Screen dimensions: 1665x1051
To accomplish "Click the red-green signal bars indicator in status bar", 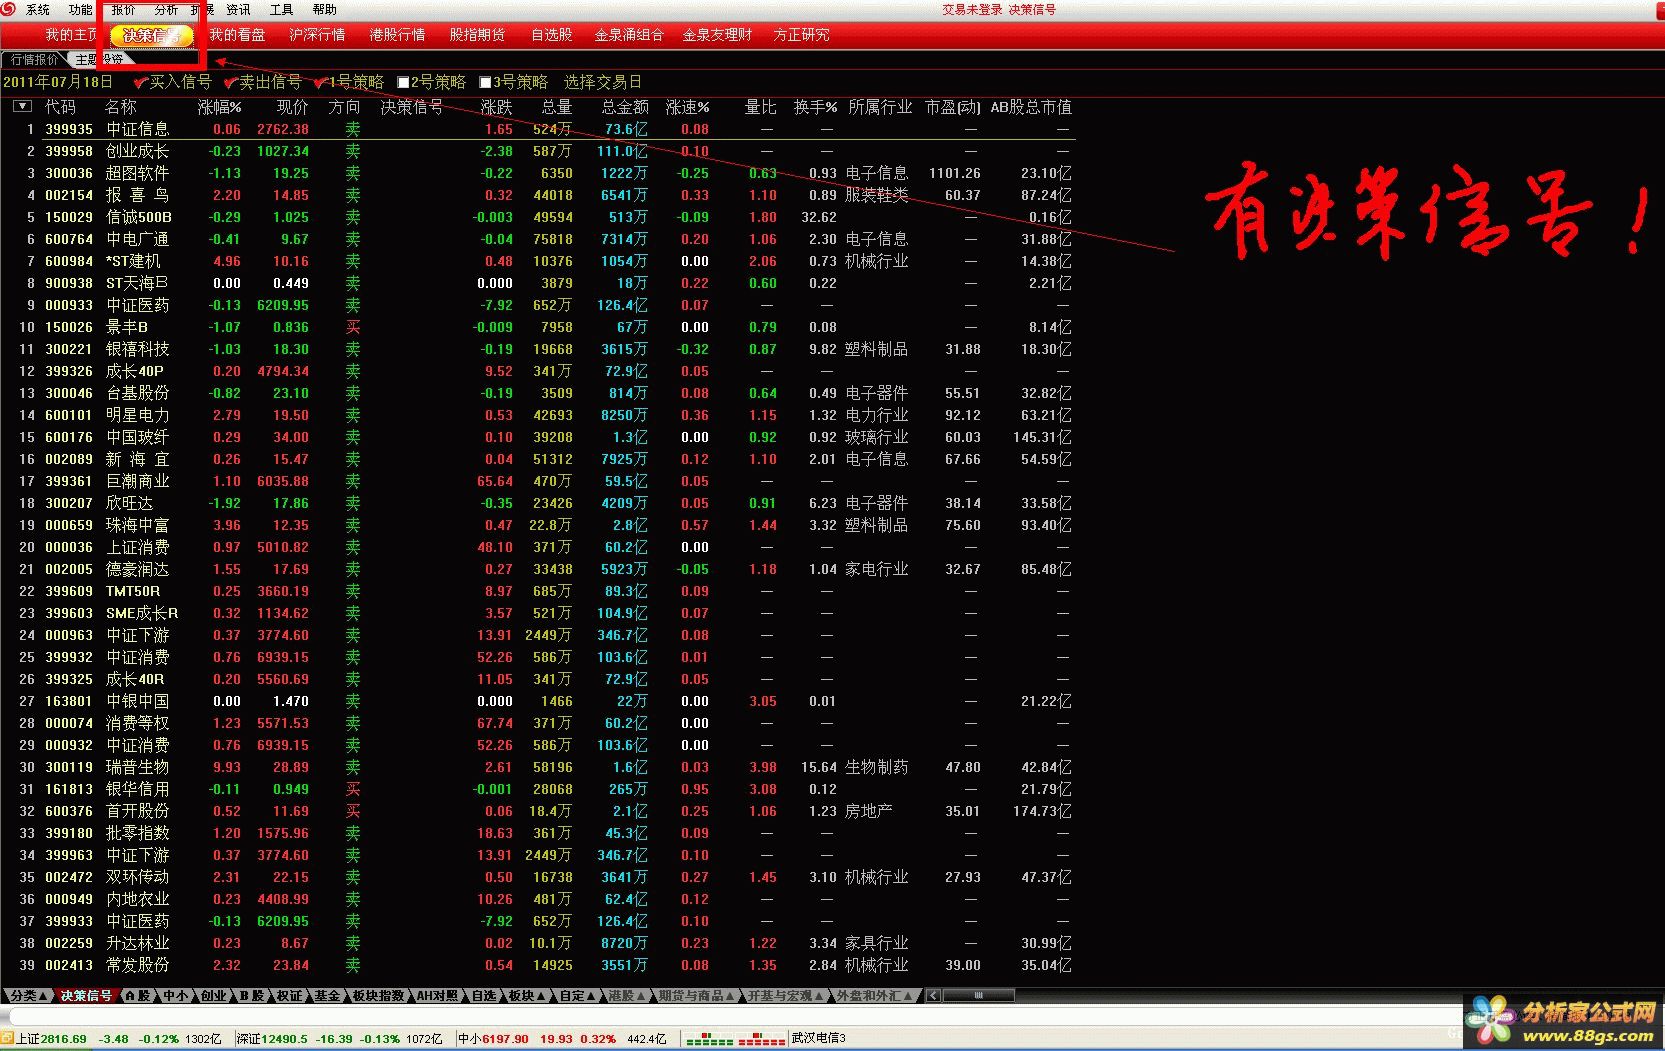I will pyautogui.click(x=734, y=1038).
